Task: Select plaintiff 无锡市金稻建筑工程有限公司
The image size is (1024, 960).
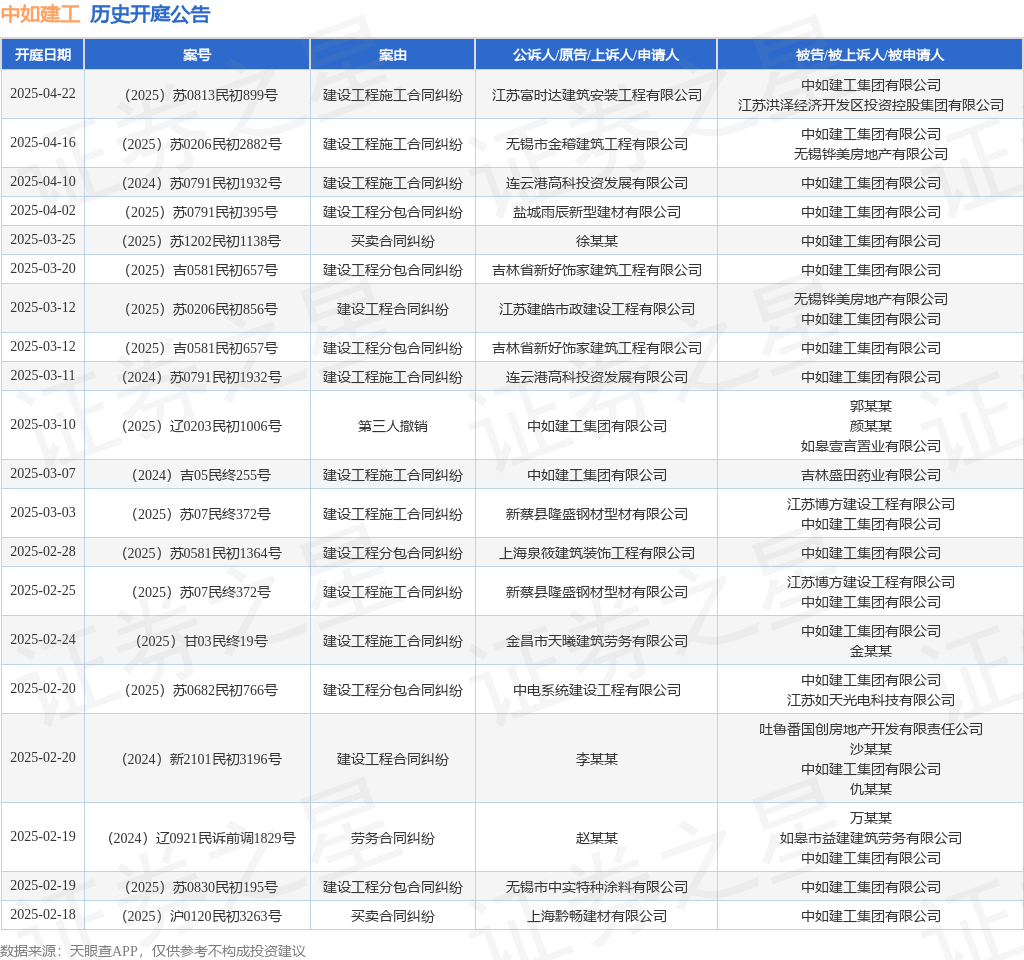Action: (x=597, y=144)
